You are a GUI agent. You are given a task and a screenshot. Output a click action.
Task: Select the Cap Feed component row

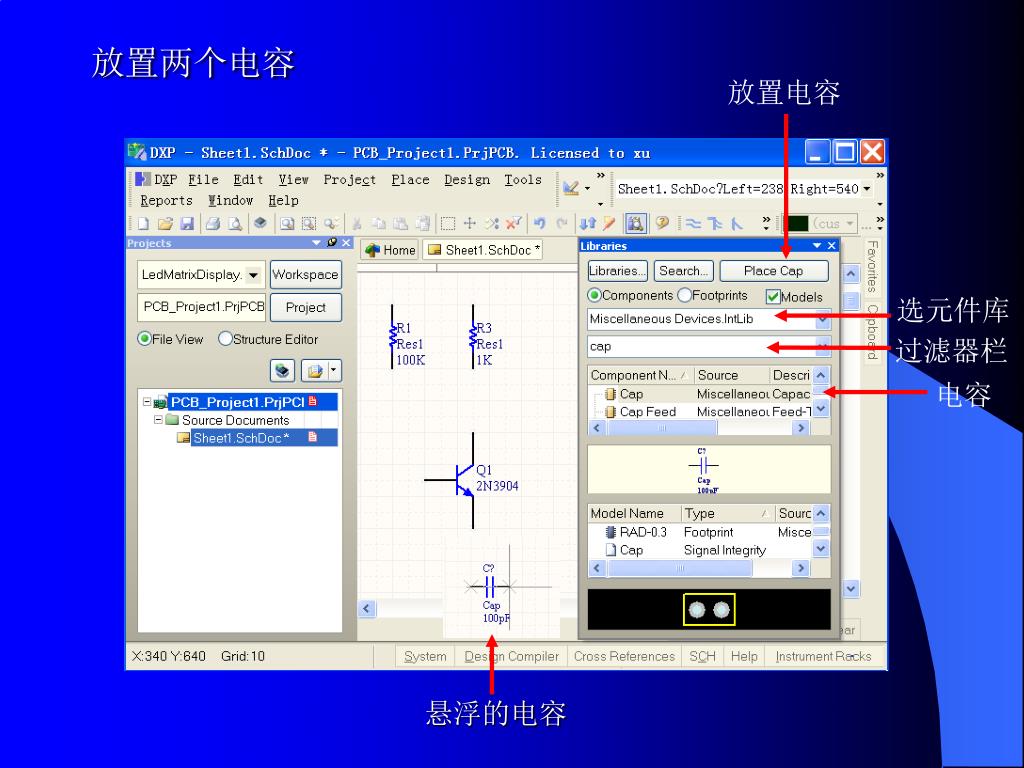[x=699, y=411]
